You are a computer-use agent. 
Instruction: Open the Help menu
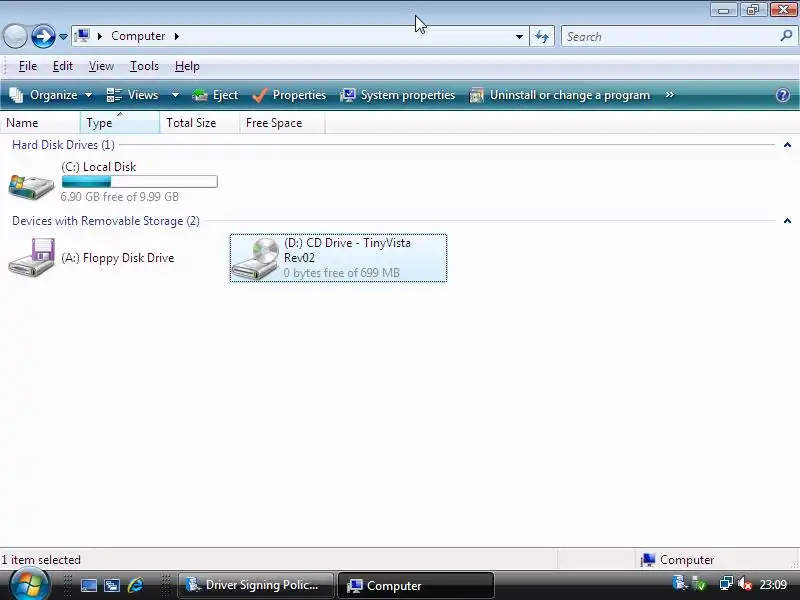187,66
